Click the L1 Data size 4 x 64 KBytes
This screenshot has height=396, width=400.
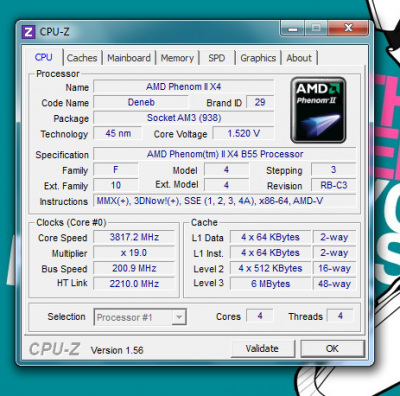[x=270, y=237]
